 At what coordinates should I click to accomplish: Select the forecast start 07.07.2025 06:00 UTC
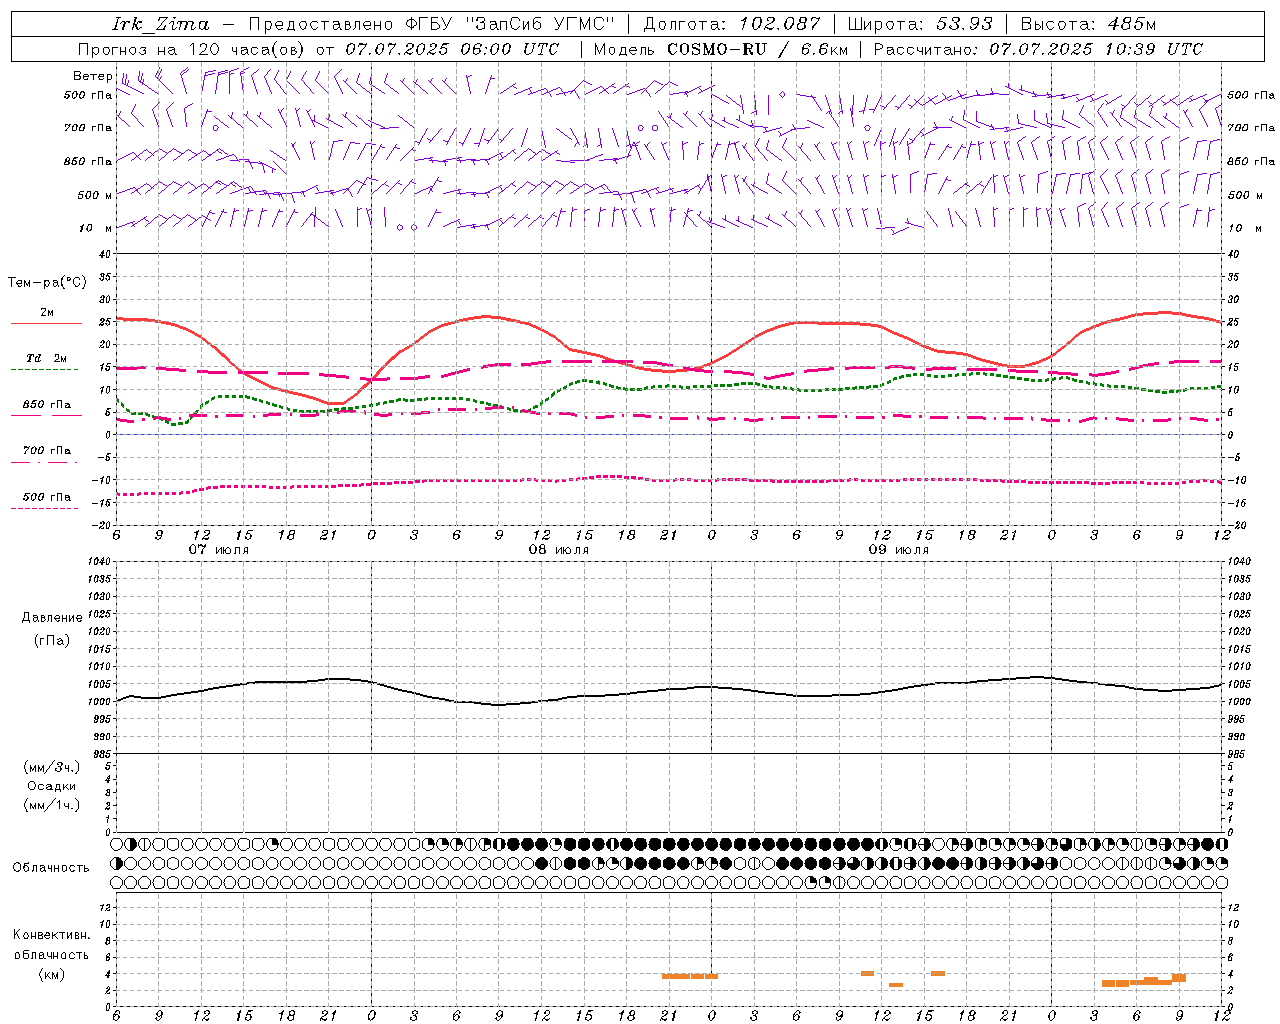click(x=452, y=49)
